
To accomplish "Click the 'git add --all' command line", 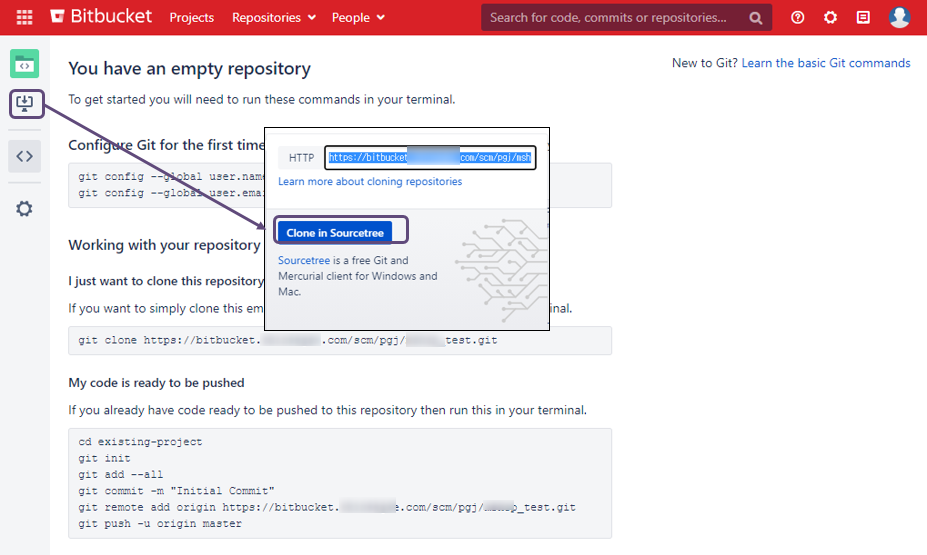I will (x=121, y=475).
